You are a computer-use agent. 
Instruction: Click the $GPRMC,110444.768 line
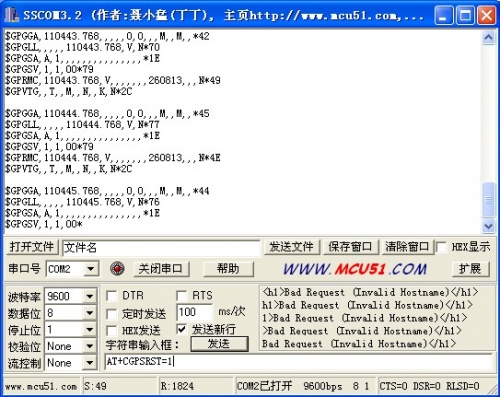point(112,158)
